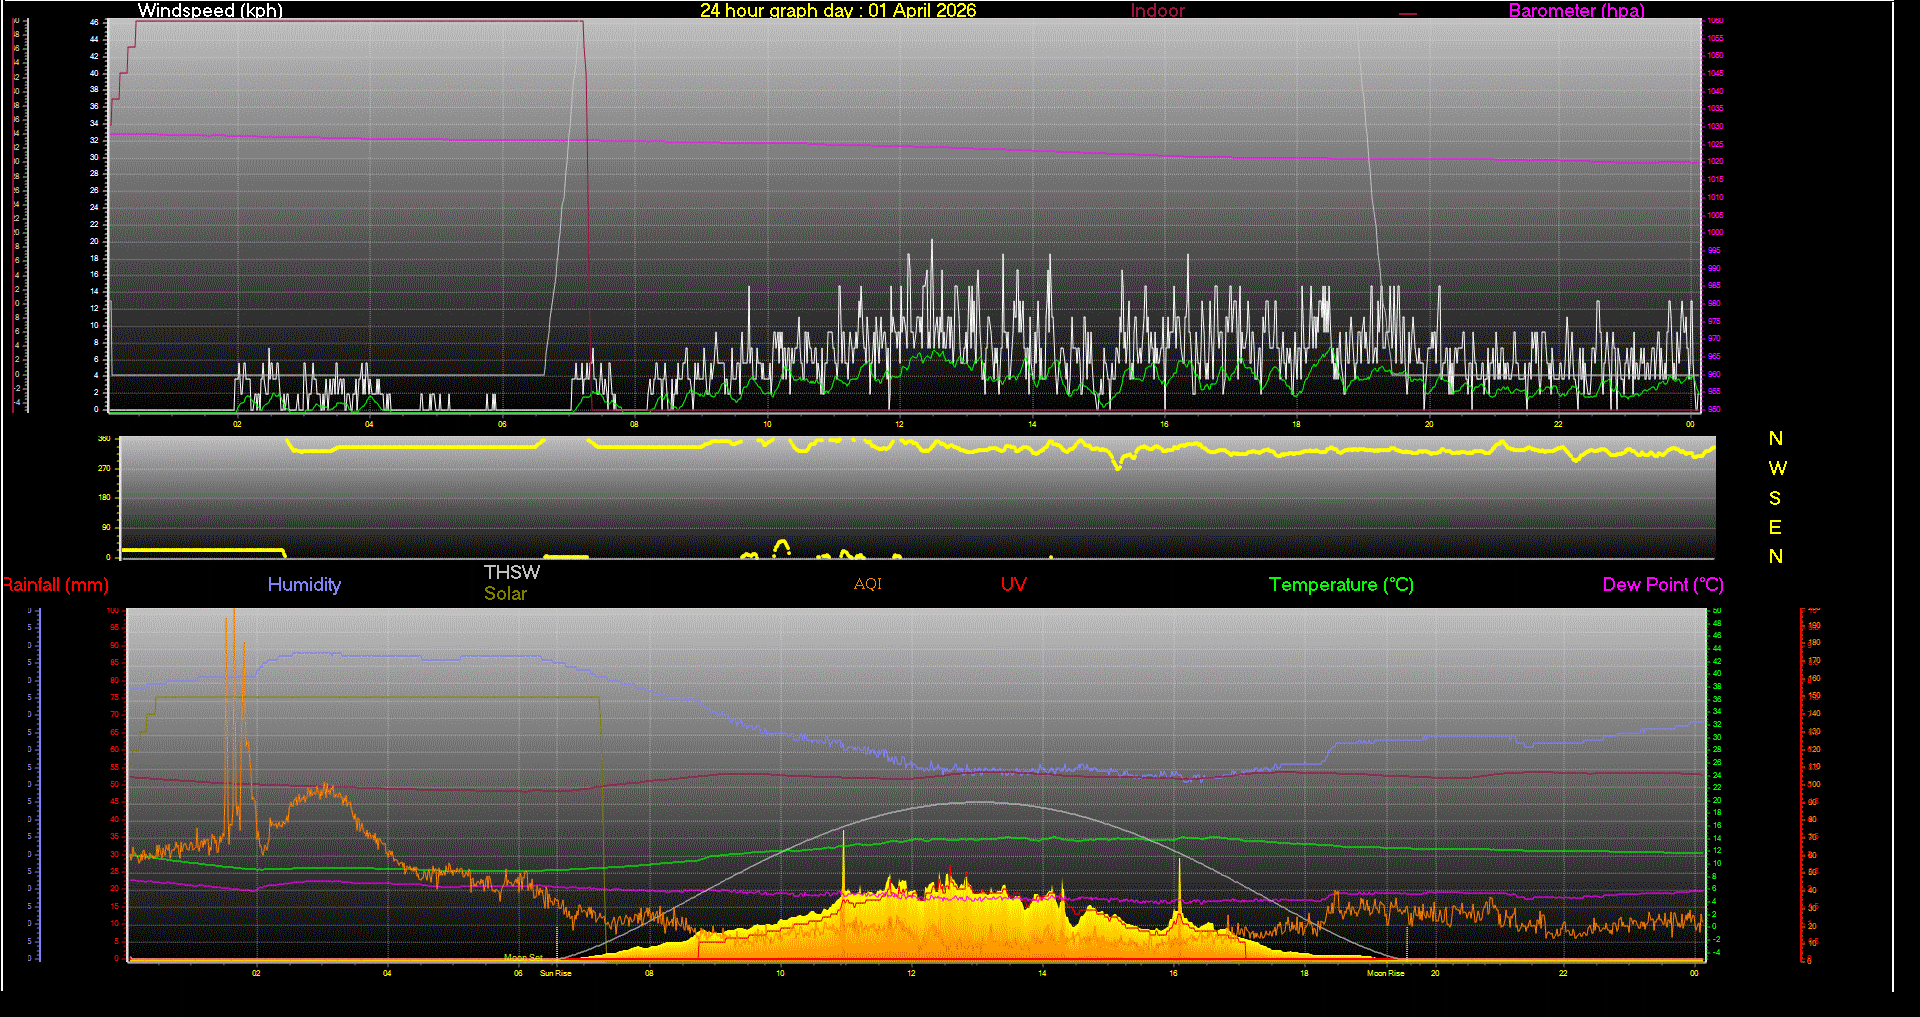Hide the Temperature (°C) trace
This screenshot has height=1017, width=1920.
point(1341,585)
